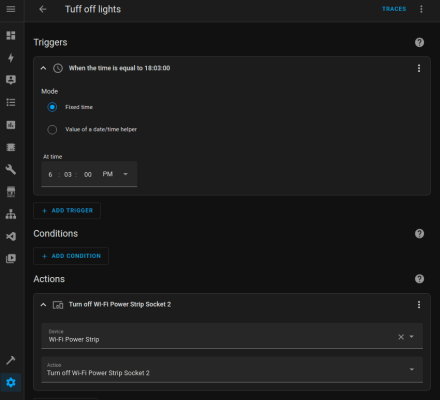
Task: Collapse the Turn off Wi-Fi Power Strip action
Action: click(43, 305)
